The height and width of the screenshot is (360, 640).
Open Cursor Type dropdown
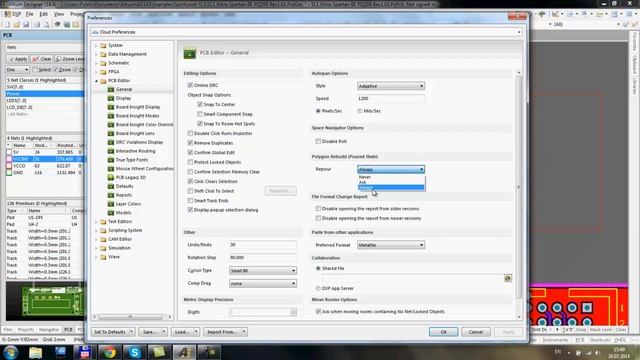tap(263, 271)
